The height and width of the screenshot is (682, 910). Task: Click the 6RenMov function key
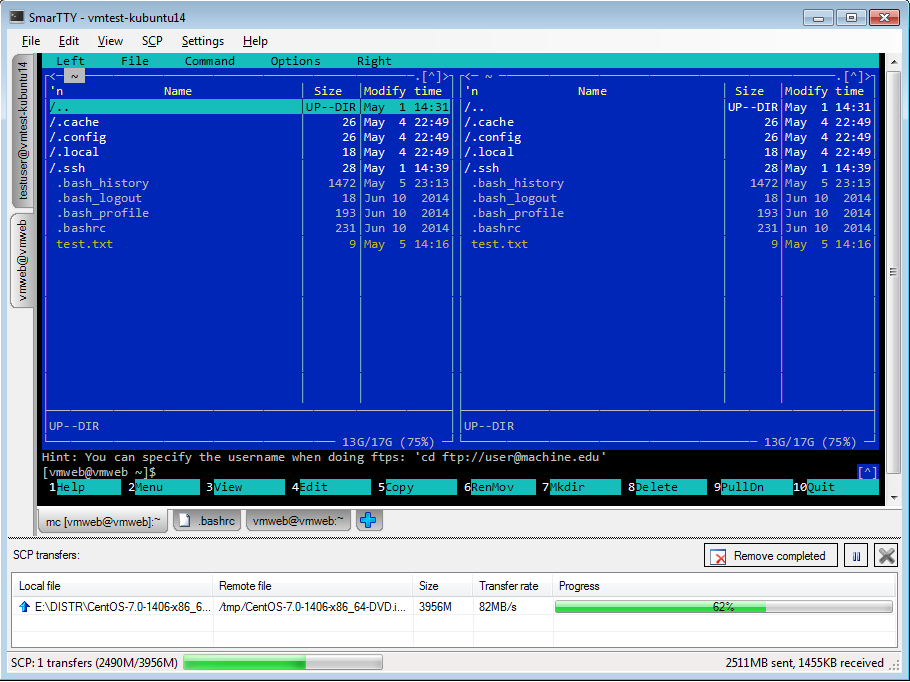point(499,488)
